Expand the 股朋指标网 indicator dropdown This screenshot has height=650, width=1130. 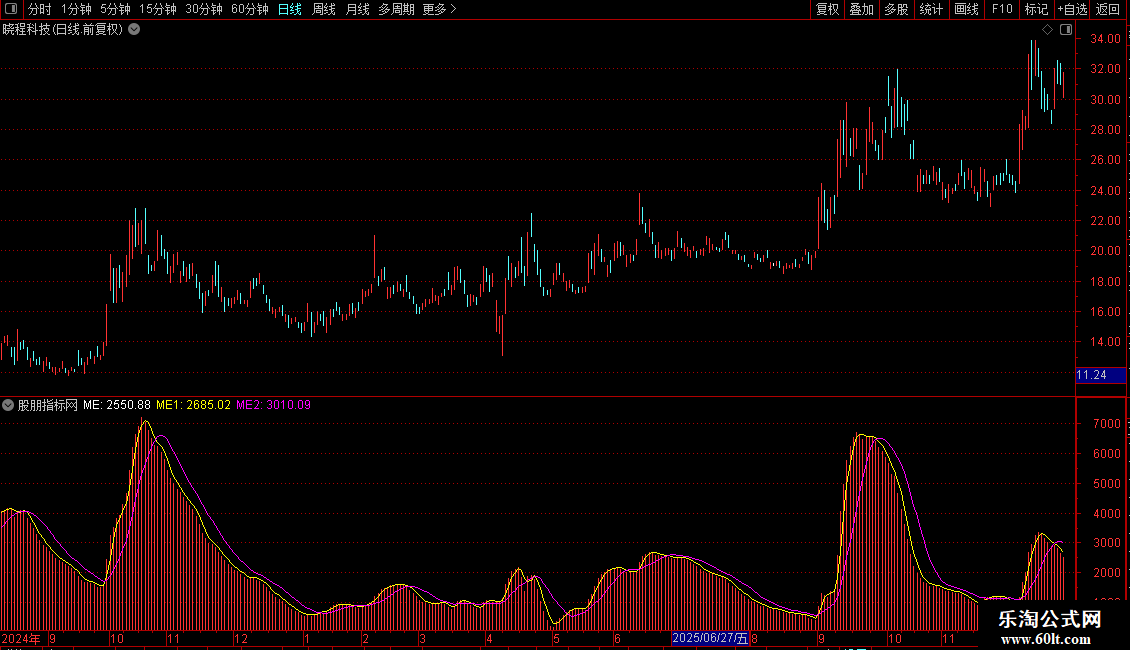(8, 405)
